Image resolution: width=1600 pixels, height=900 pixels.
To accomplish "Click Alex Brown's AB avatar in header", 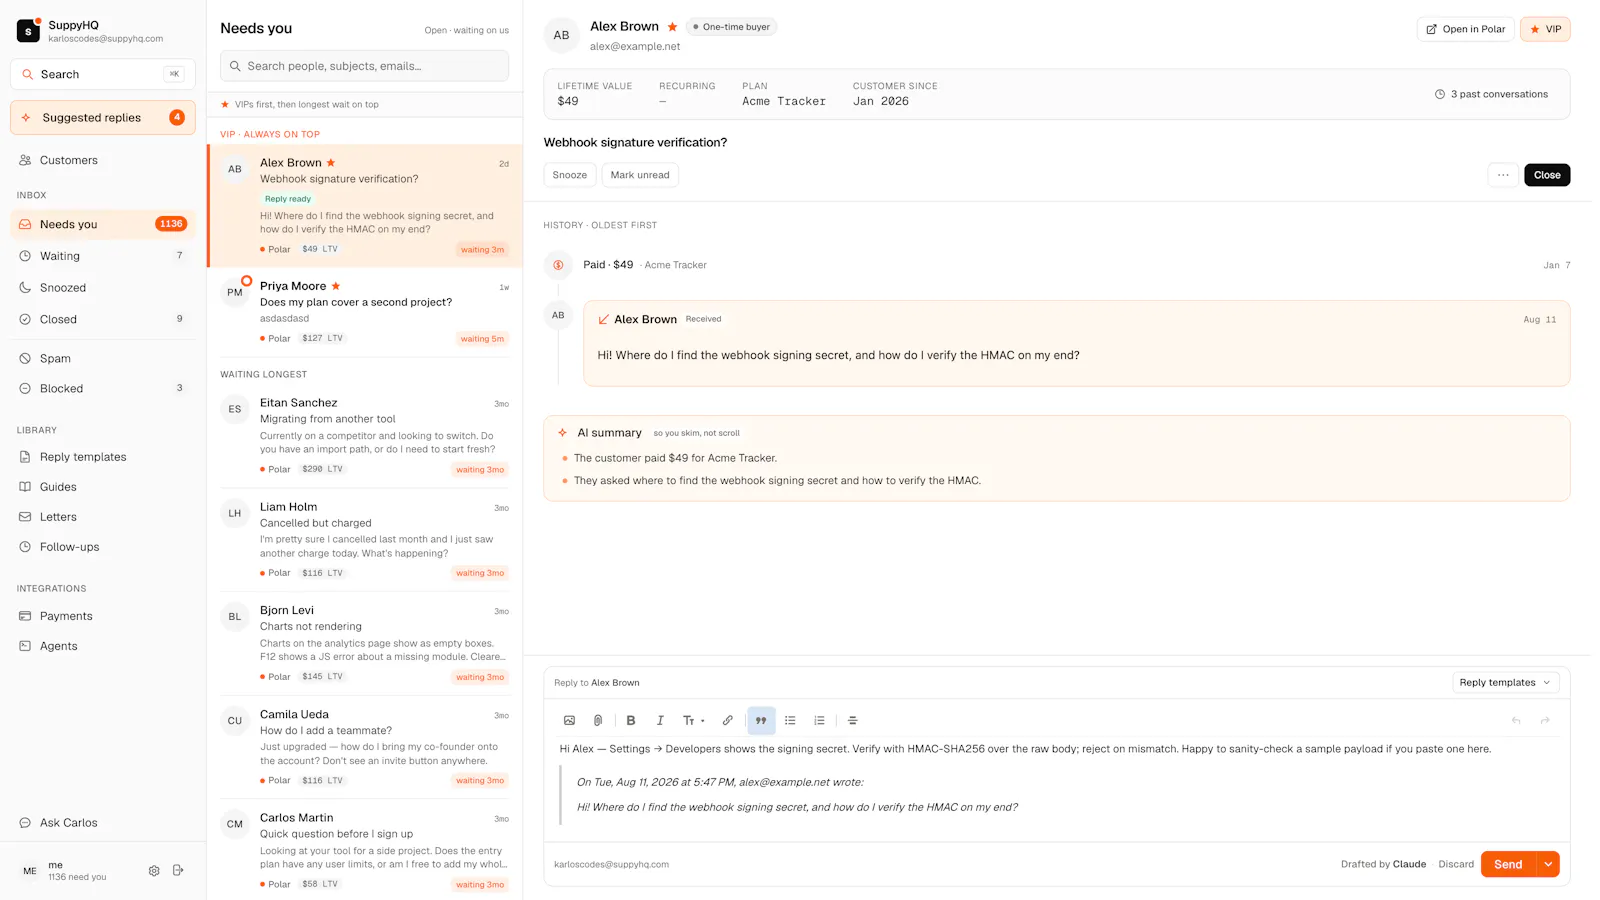I will (x=562, y=35).
